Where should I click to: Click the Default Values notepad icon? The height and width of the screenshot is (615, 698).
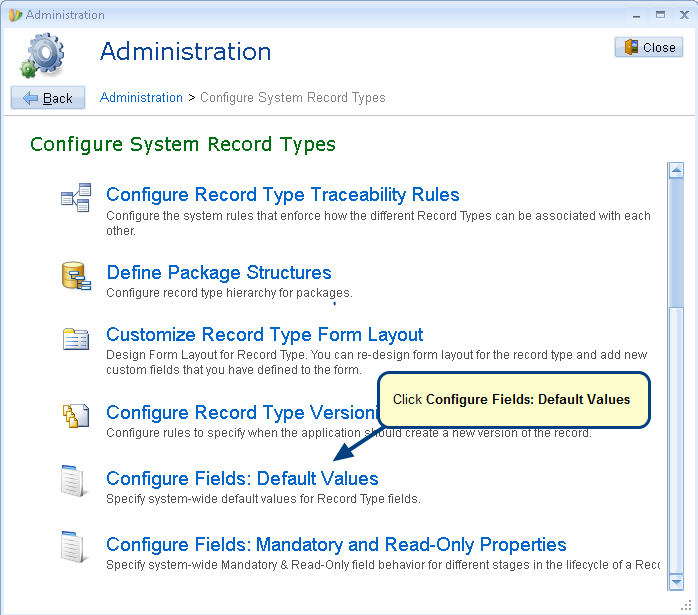point(73,481)
